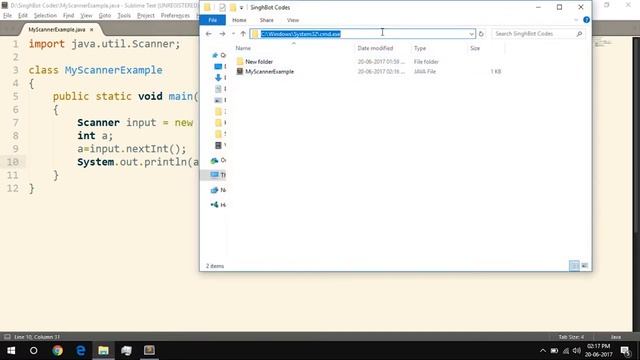640x360 pixels.
Task: Open Sublime Text Goto menu
Action: tap(105, 16)
